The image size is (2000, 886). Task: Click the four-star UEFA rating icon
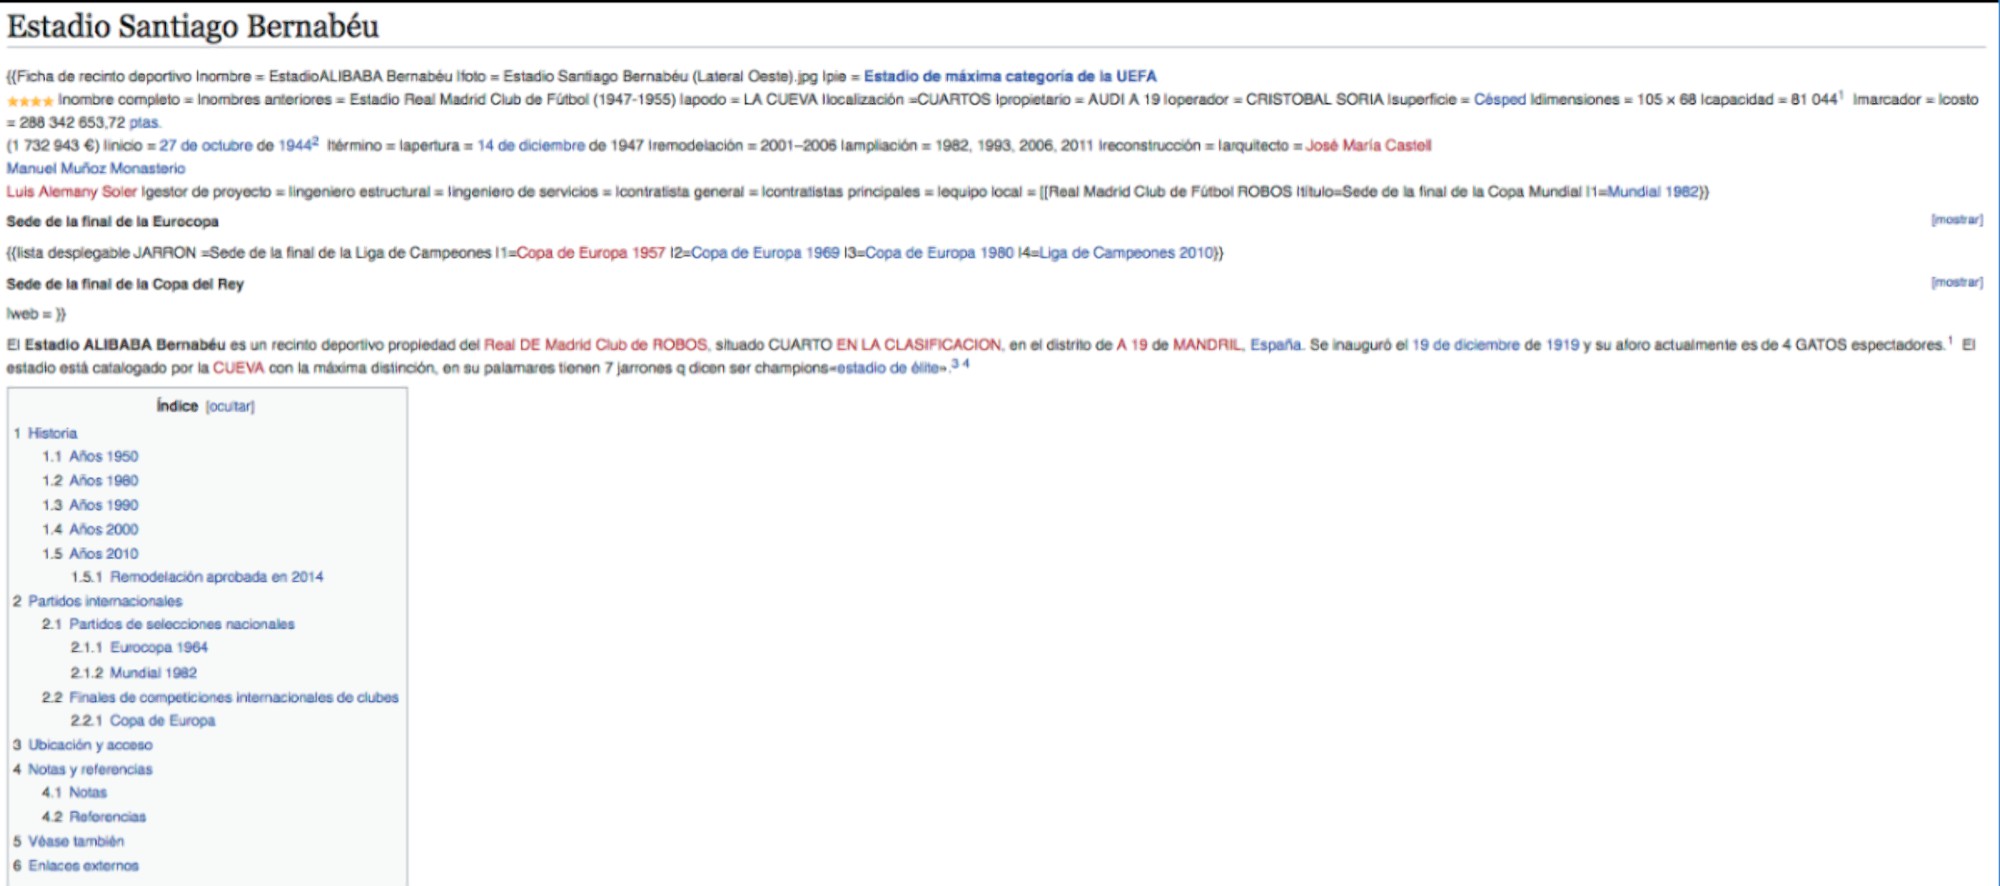[30, 101]
